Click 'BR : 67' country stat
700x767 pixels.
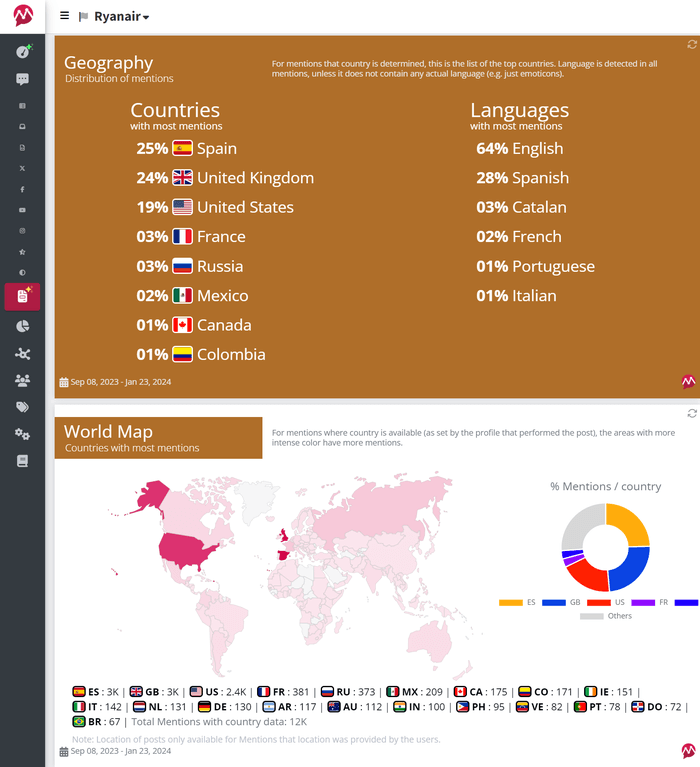click(x=96, y=722)
